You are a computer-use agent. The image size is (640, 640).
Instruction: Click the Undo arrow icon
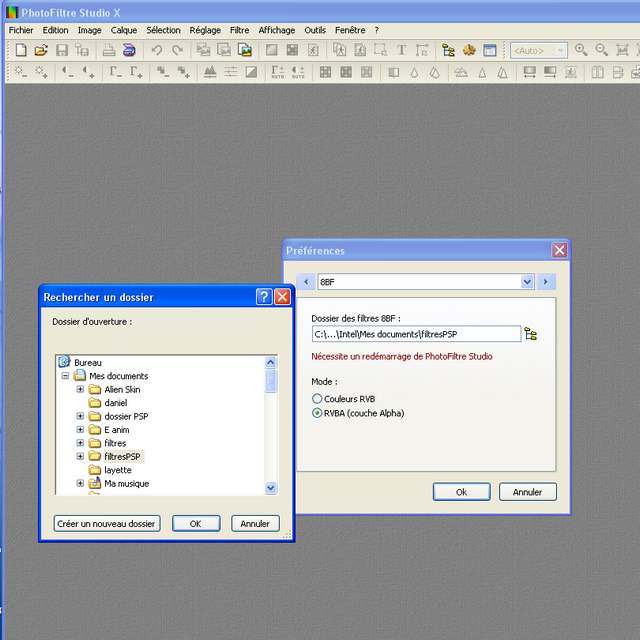point(157,50)
